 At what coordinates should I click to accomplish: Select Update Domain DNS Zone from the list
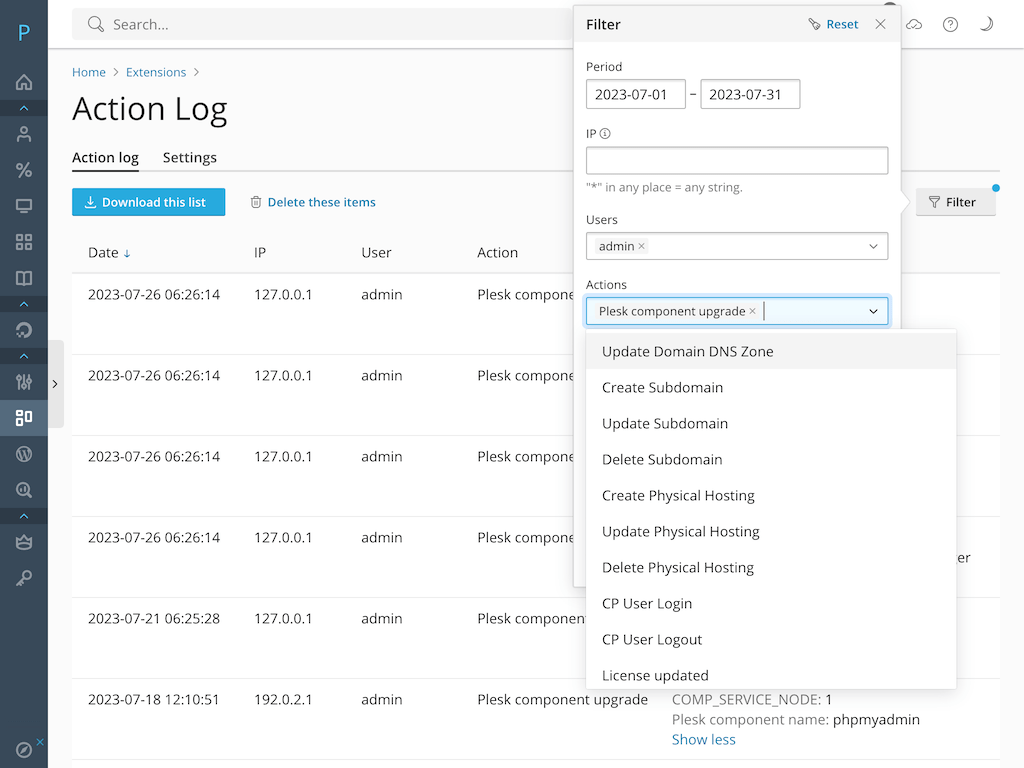click(x=687, y=351)
